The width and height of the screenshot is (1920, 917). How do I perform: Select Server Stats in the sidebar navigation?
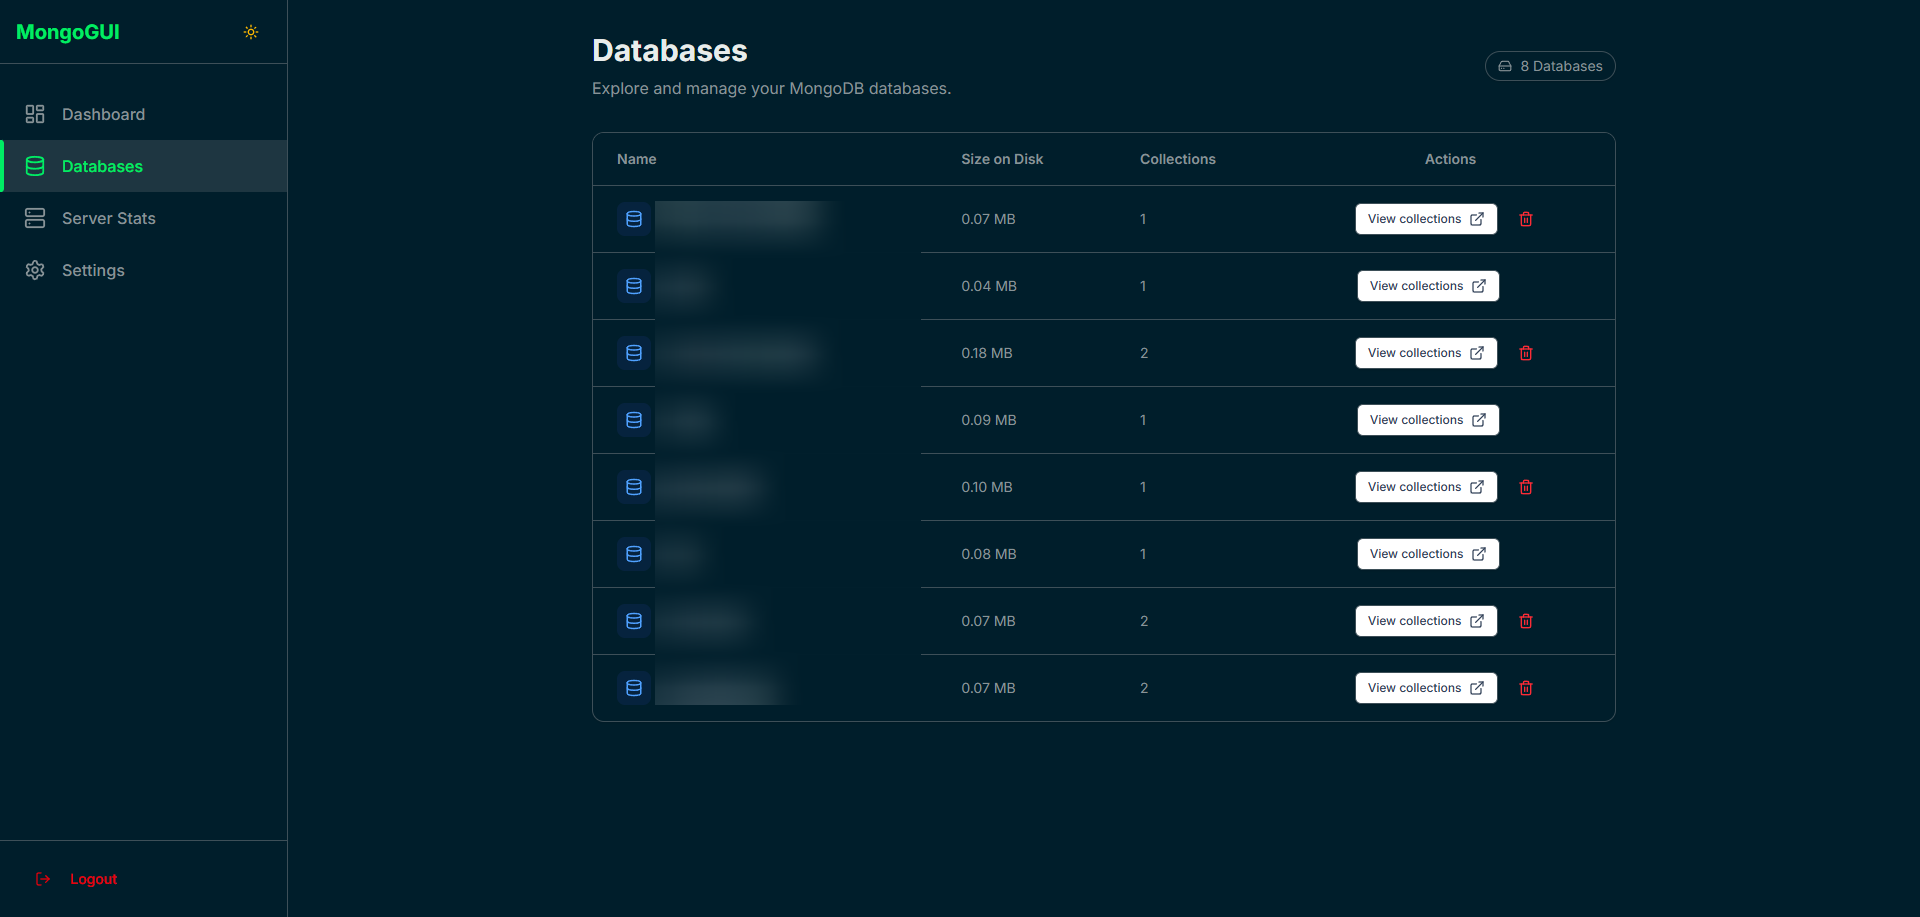point(109,218)
